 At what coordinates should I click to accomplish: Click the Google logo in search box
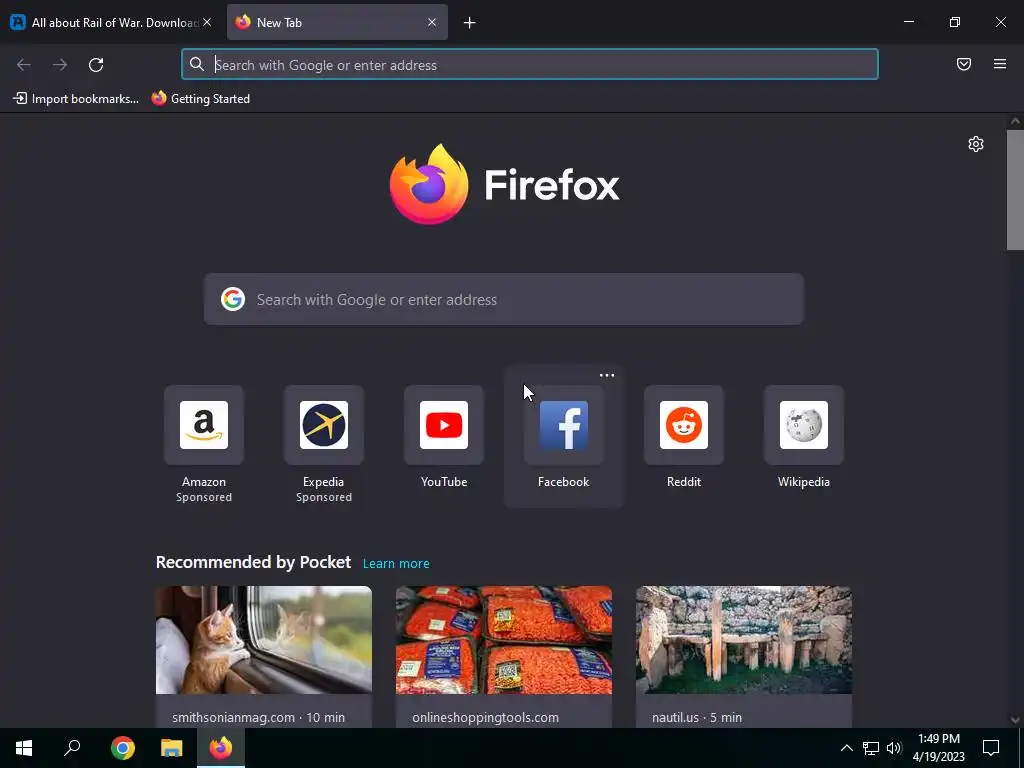[x=232, y=299]
